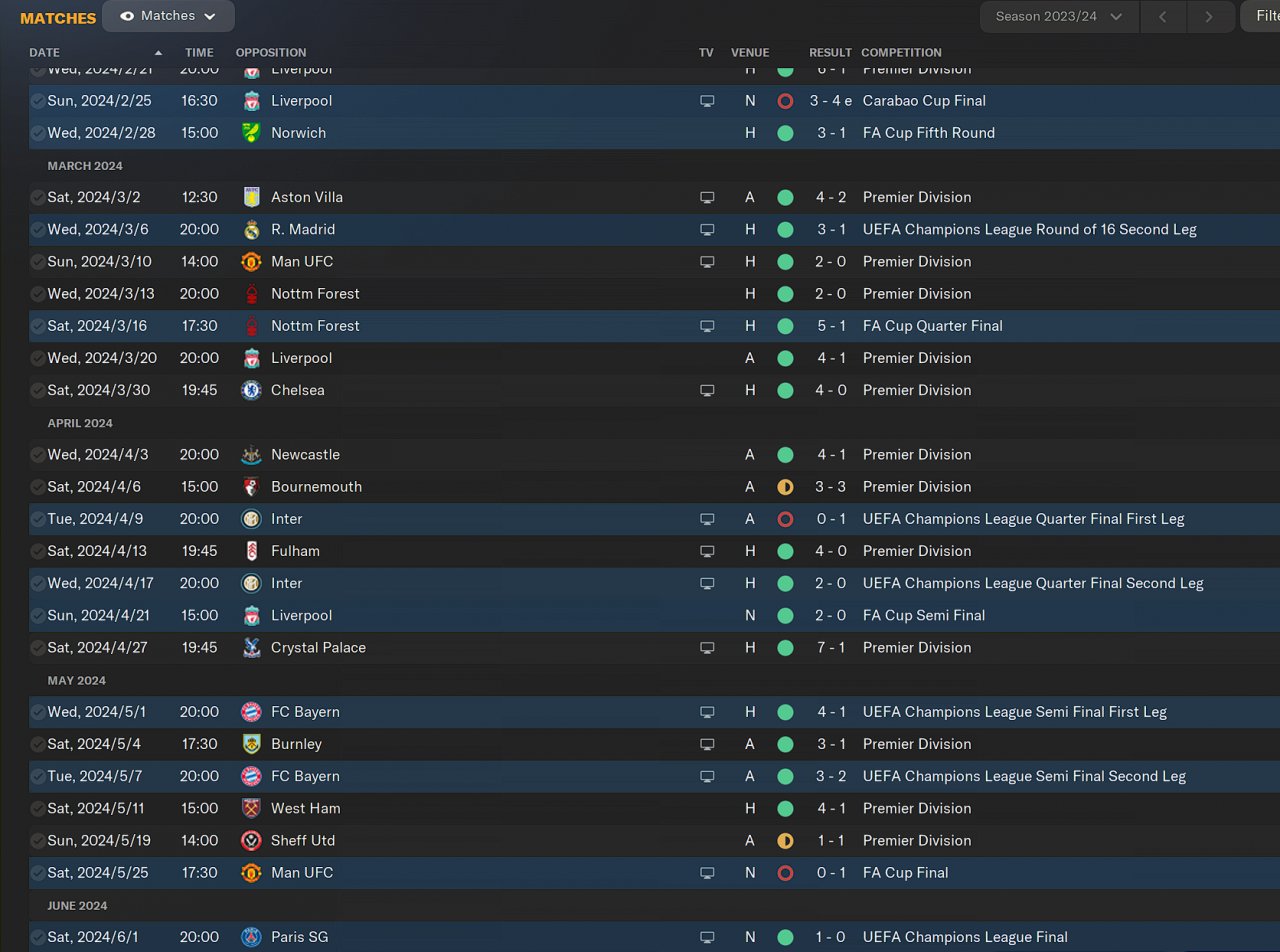Click the Real Madrid club crest

click(251, 230)
